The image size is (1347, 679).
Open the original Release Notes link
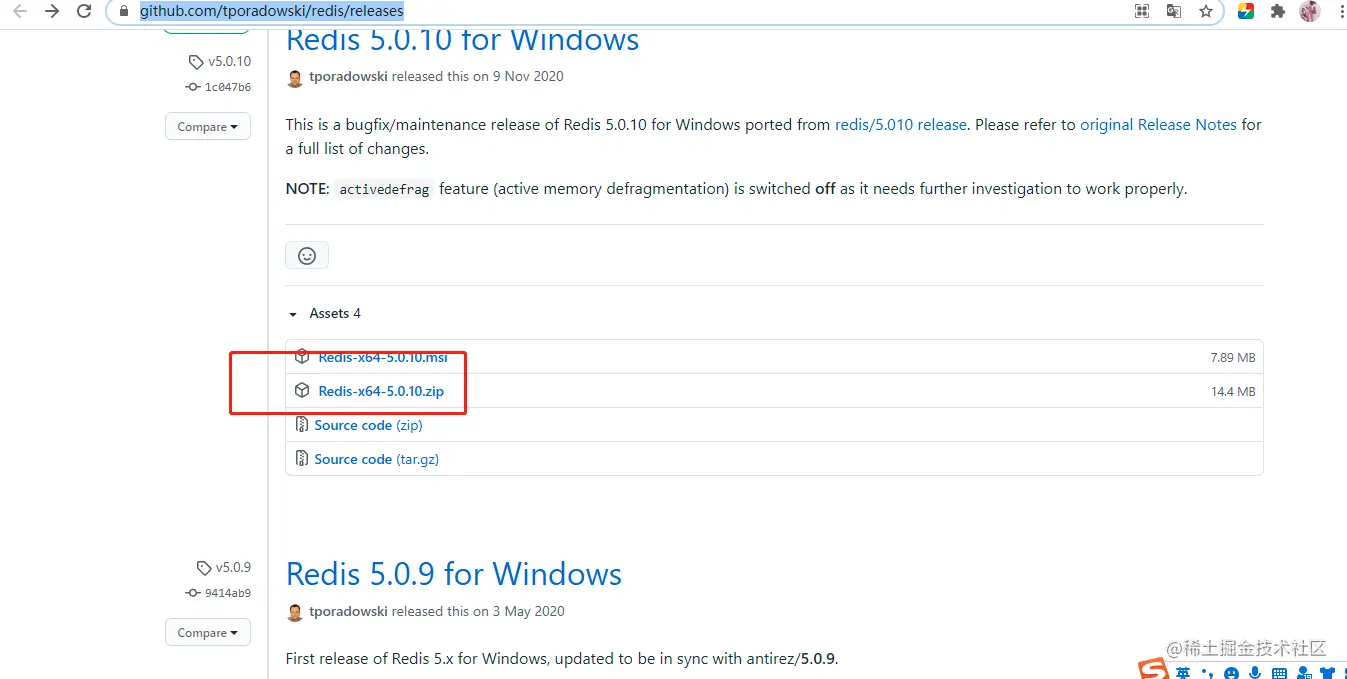[x=1158, y=125]
